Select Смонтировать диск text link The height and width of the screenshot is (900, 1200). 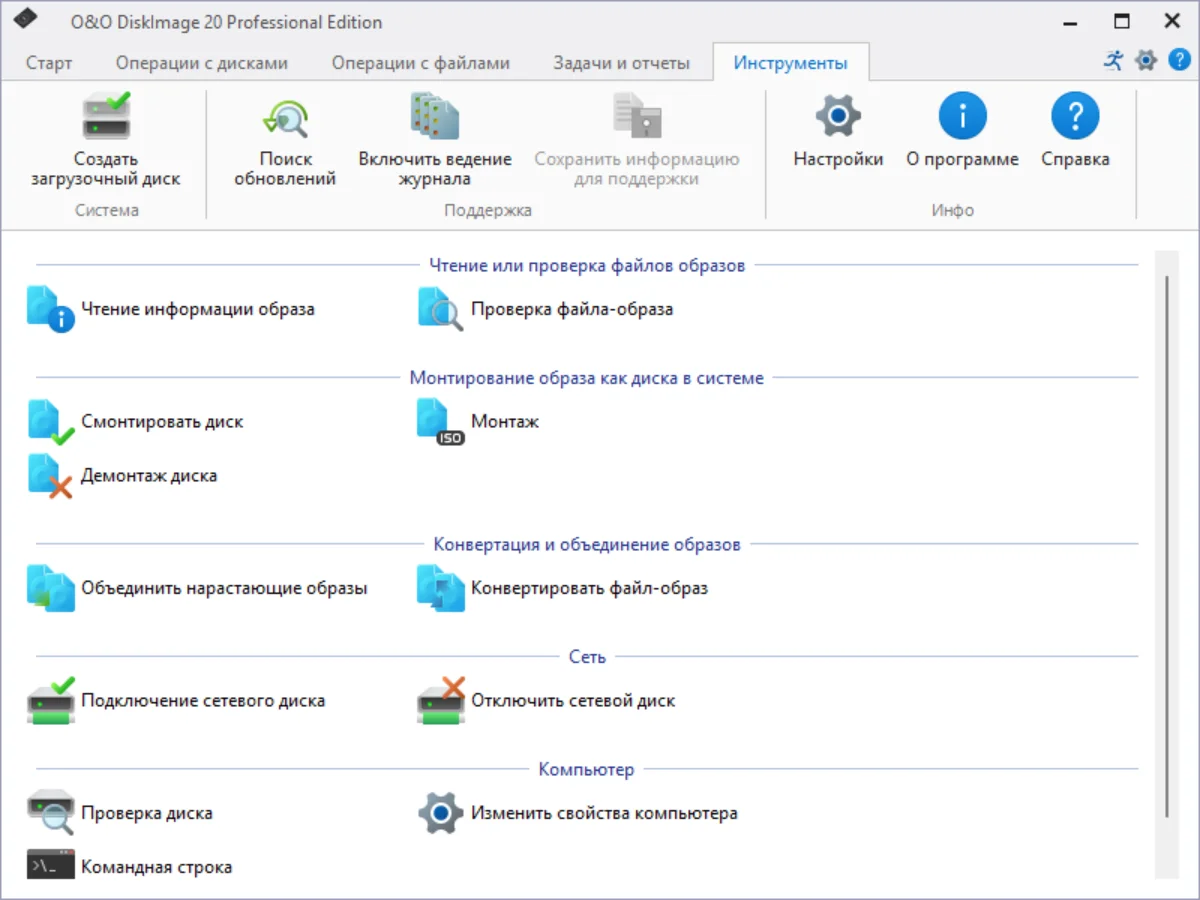(162, 422)
